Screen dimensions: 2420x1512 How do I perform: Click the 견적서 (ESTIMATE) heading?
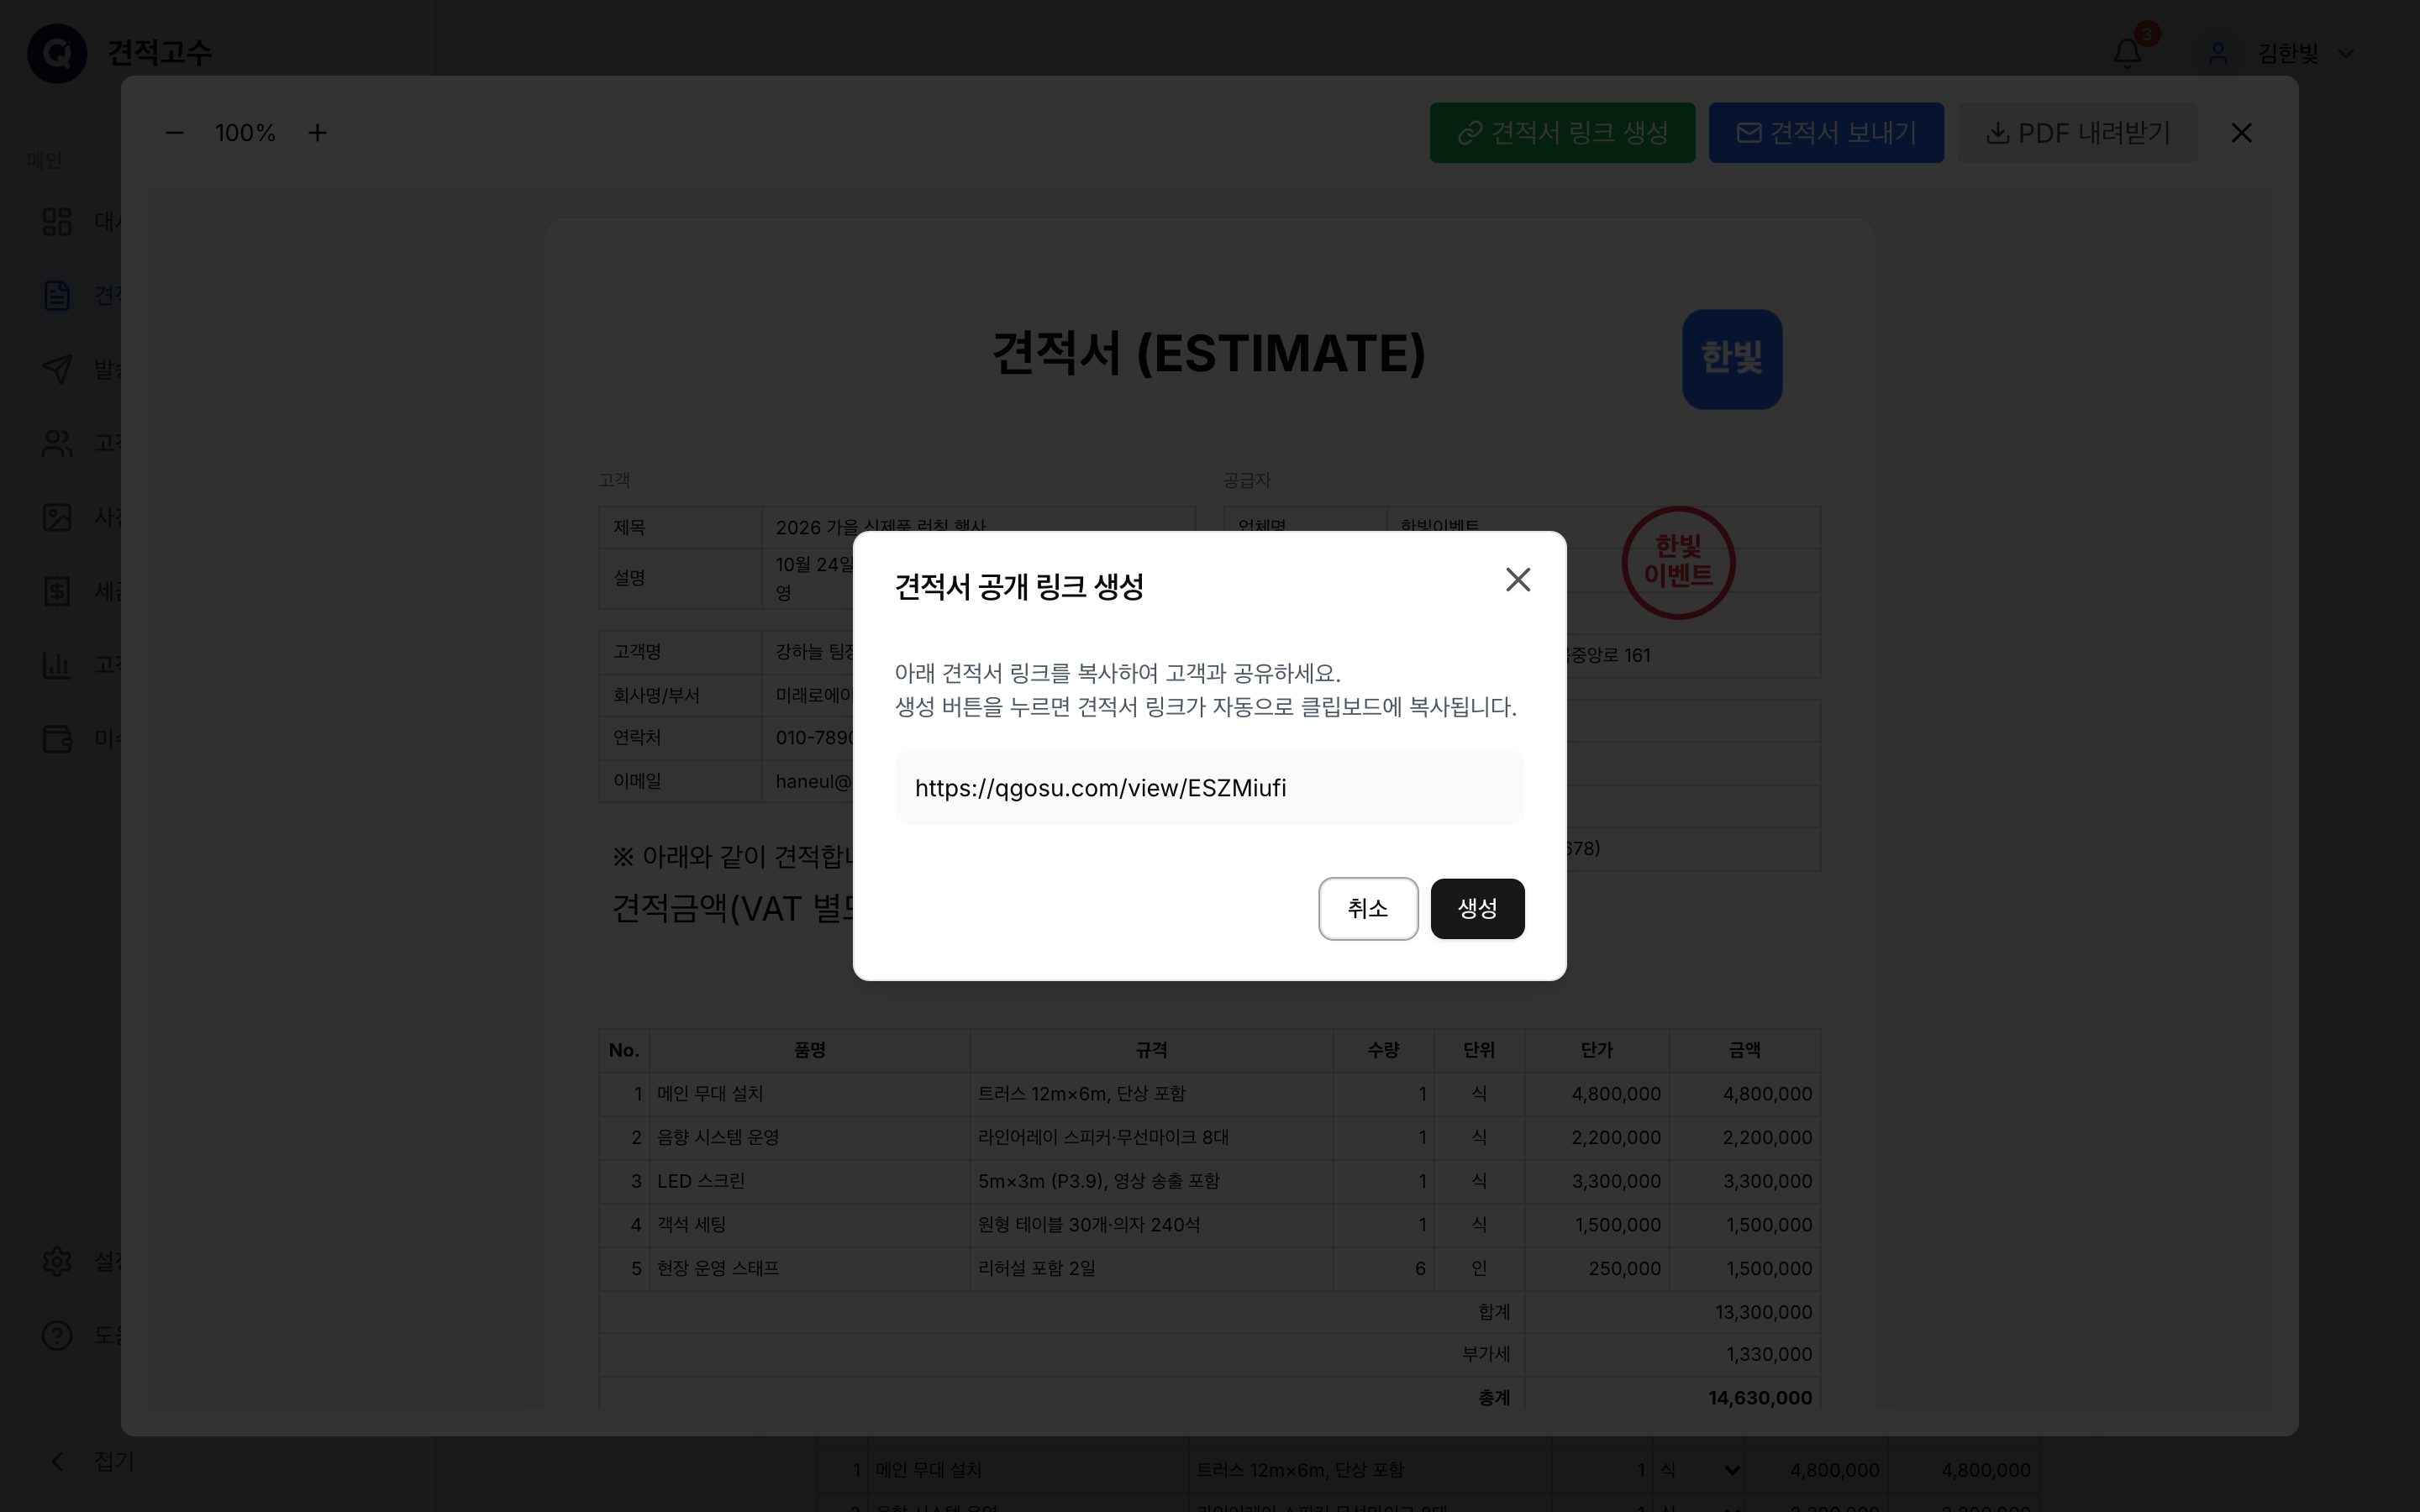1208,353
